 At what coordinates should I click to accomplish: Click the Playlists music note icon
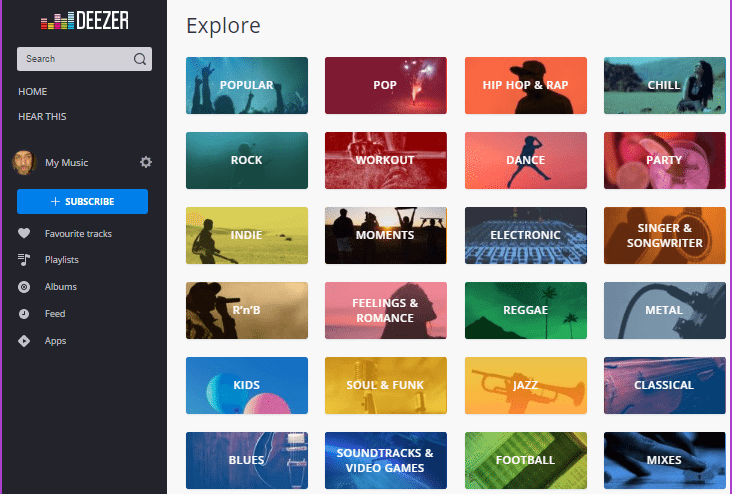(24, 260)
